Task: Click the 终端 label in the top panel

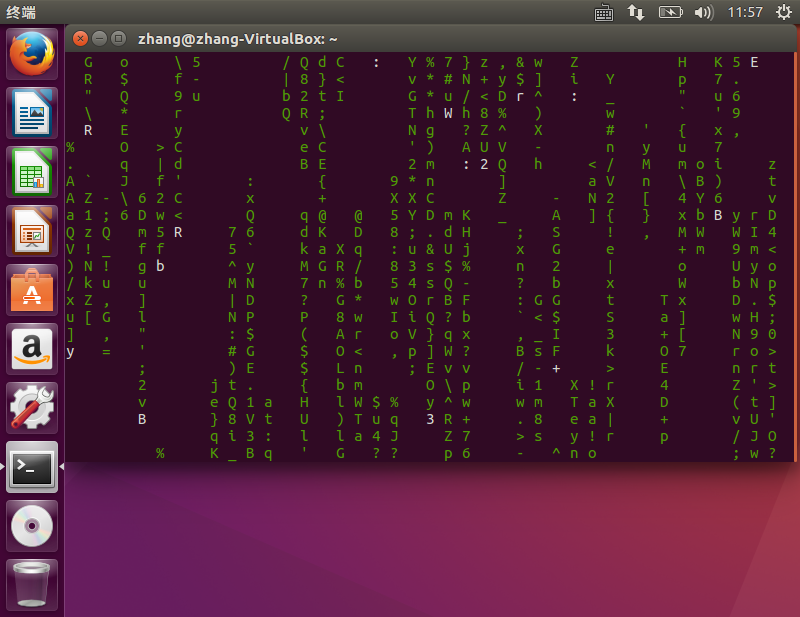Action: tap(21, 12)
